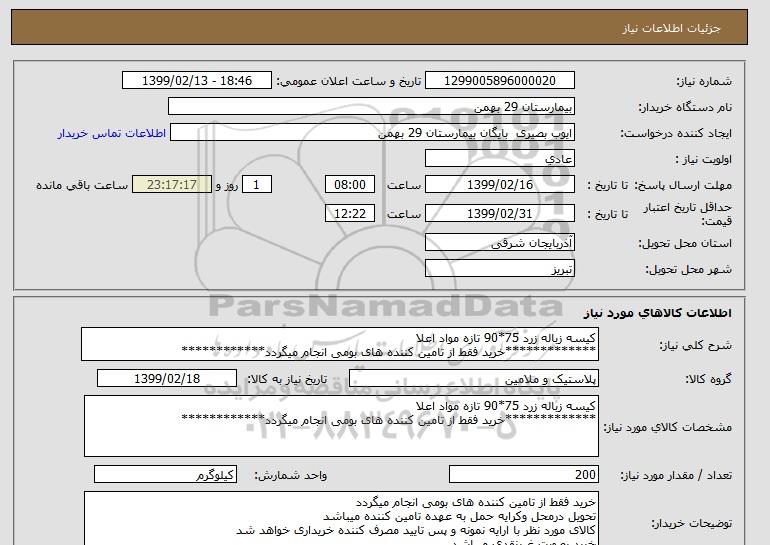
Task: Click the buyer name field بیمارستان 29 بهمن
Action: click(371, 107)
